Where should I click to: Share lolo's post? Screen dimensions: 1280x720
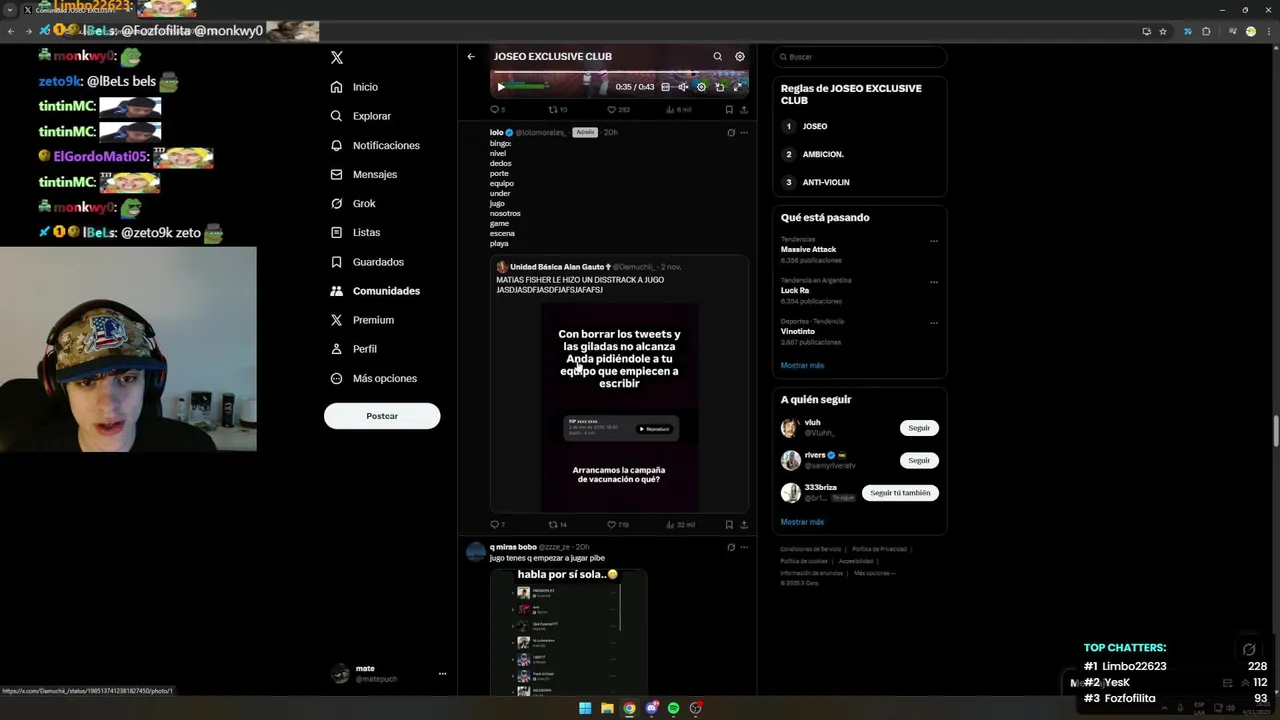(x=743, y=524)
